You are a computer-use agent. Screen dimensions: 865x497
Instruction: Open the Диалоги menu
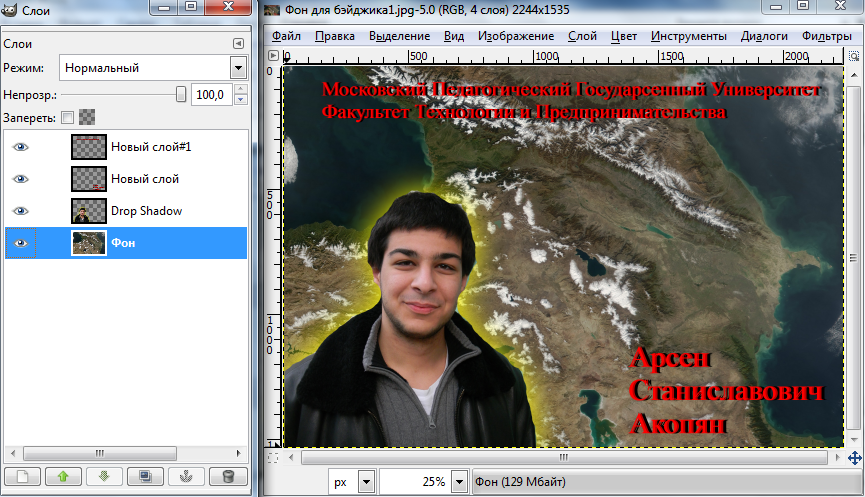[764, 36]
